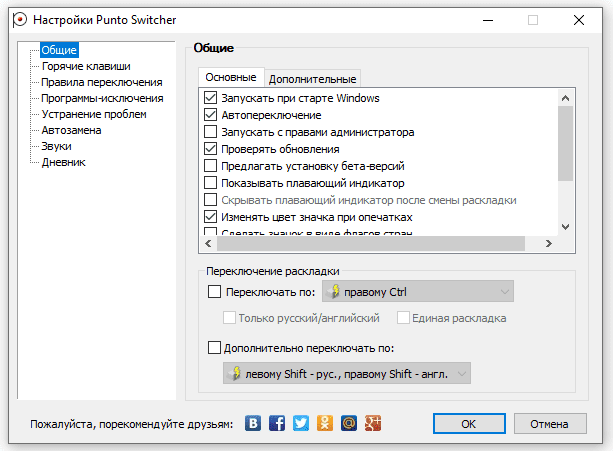Select Автозамена in the settings tree
This screenshot has width=613, height=451.
click(x=71, y=130)
